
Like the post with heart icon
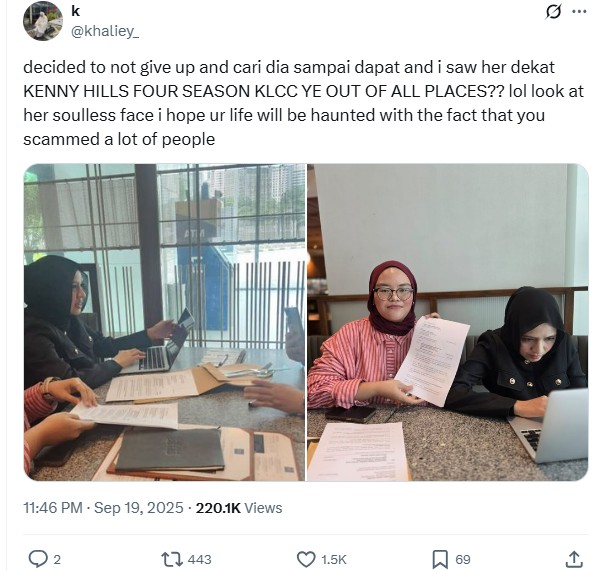click(x=306, y=559)
